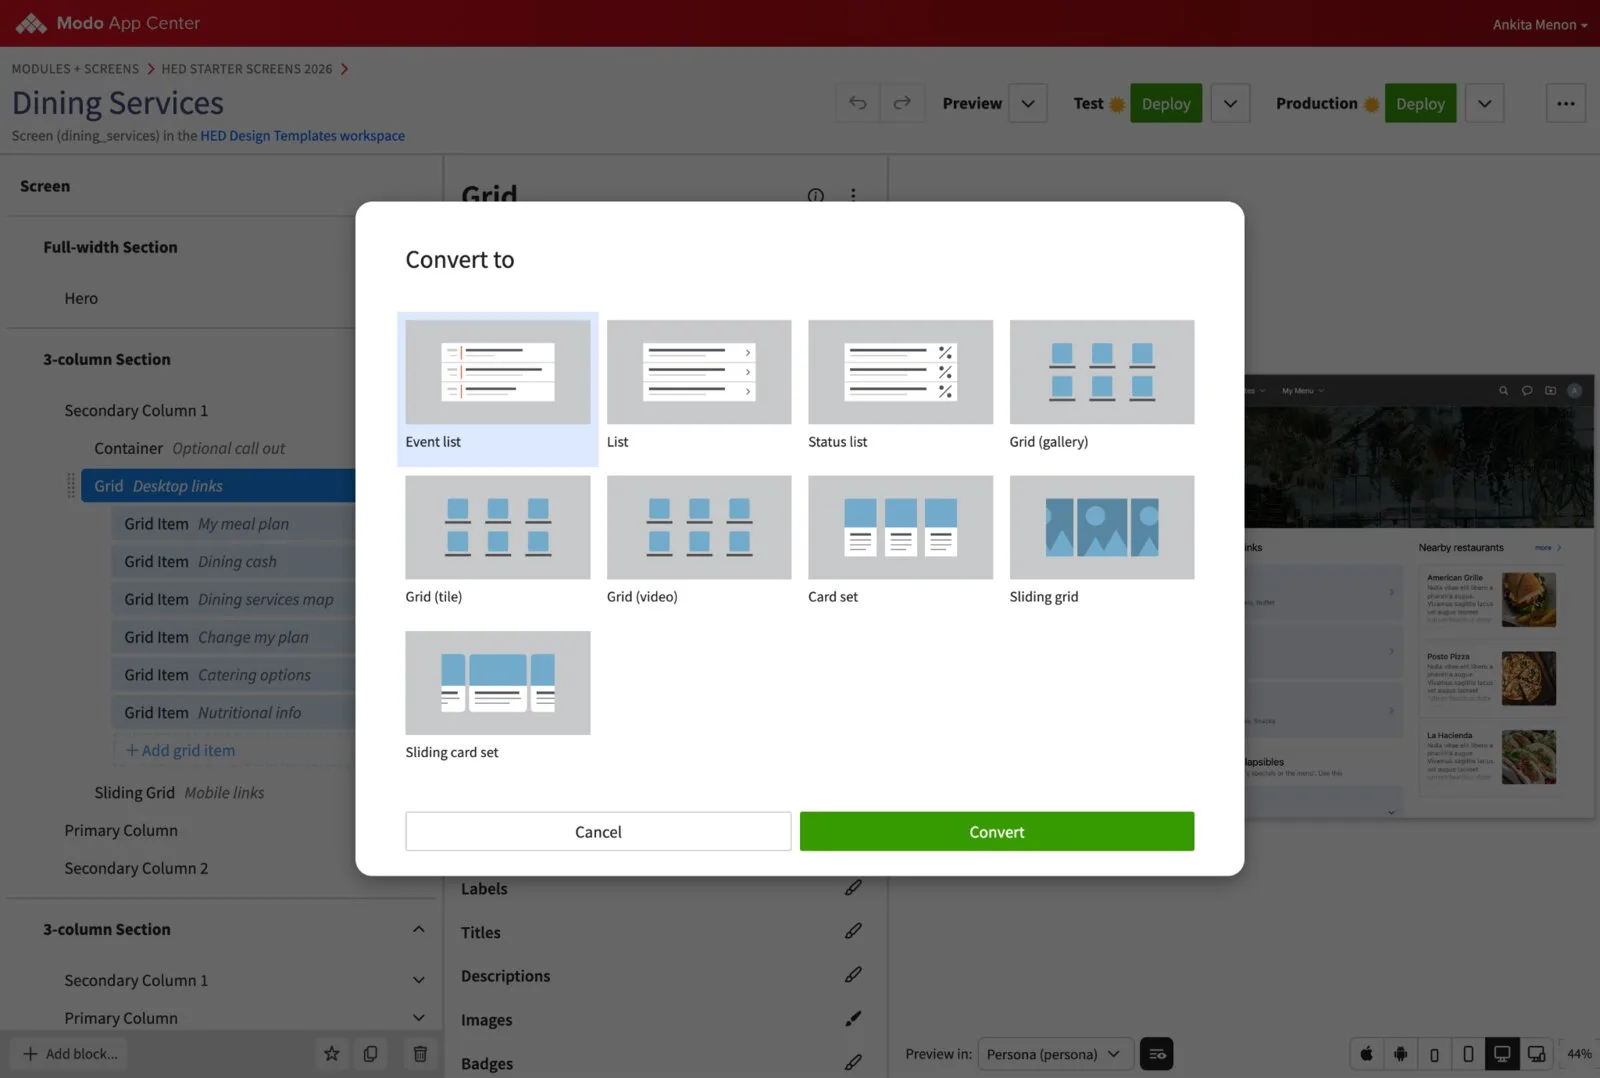Select Grid (gallery) layout option

[x=1101, y=372]
